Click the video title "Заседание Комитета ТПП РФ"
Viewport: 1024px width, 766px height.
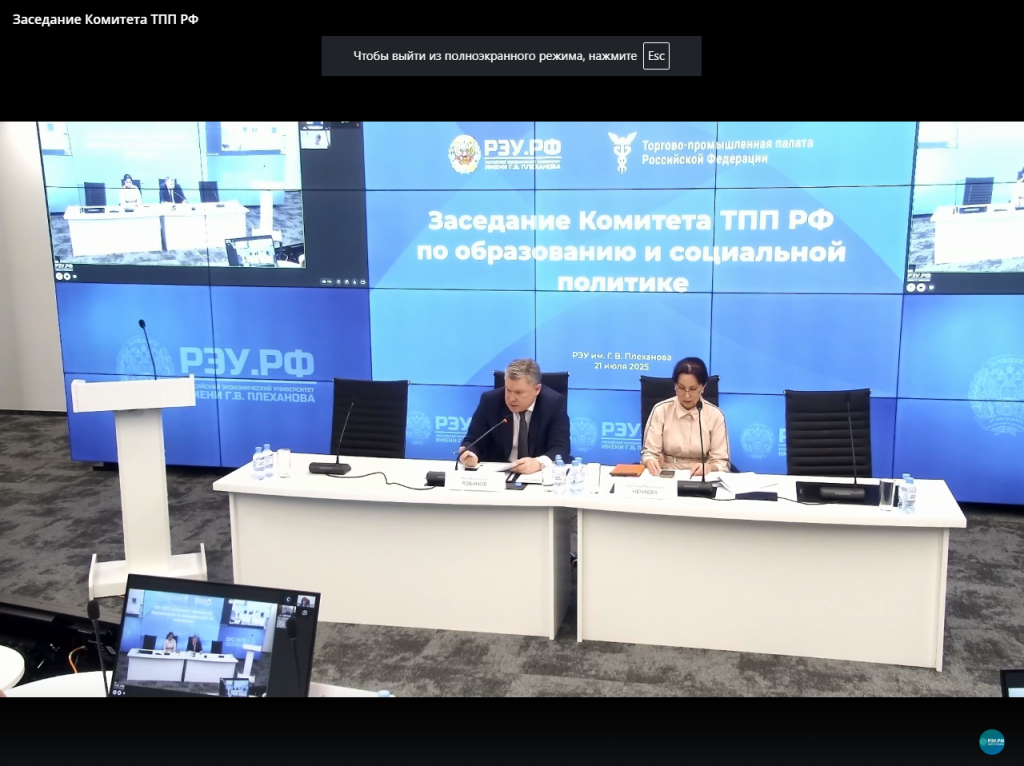[x=105, y=20]
